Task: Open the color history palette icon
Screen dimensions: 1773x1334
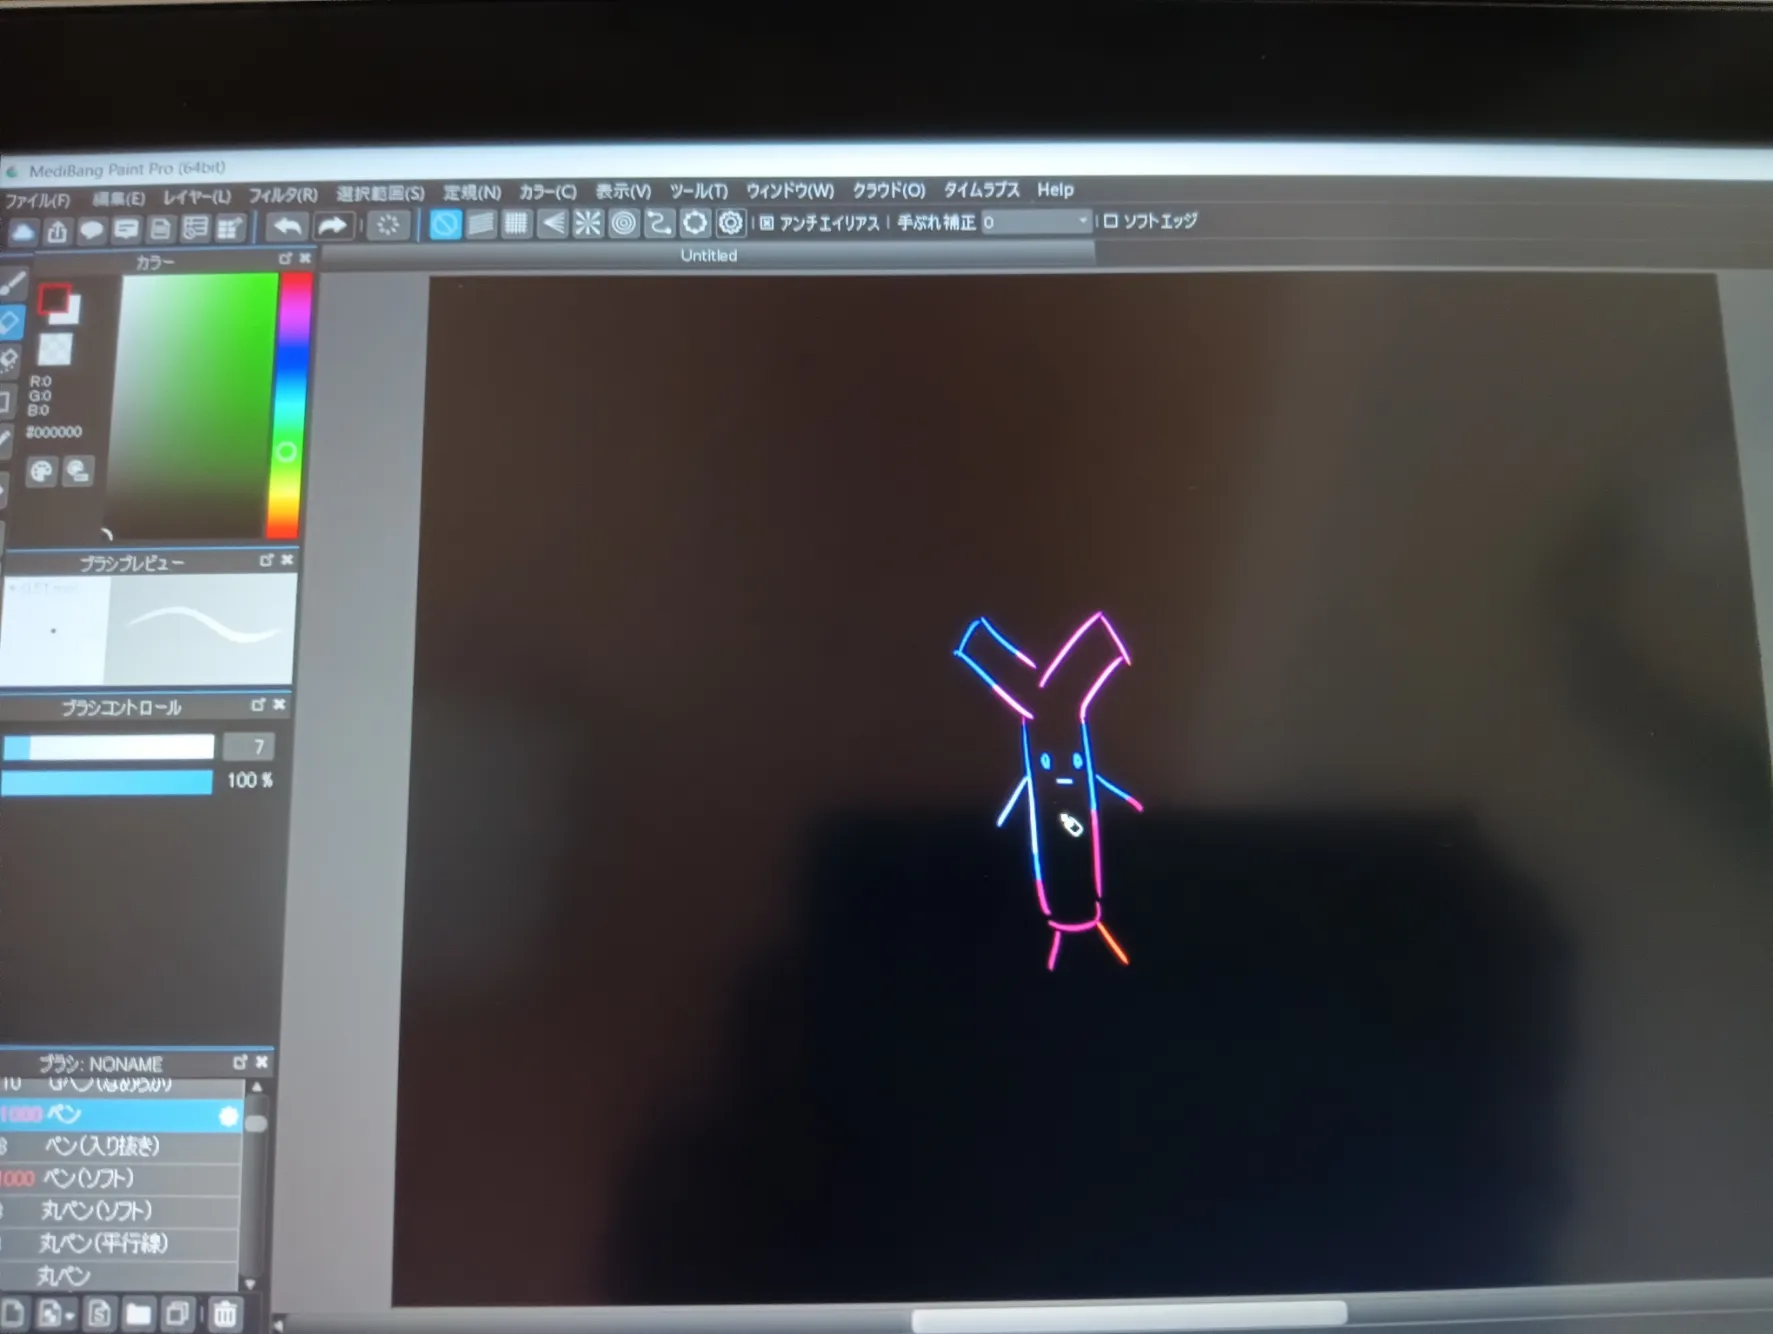Action: click(x=78, y=471)
